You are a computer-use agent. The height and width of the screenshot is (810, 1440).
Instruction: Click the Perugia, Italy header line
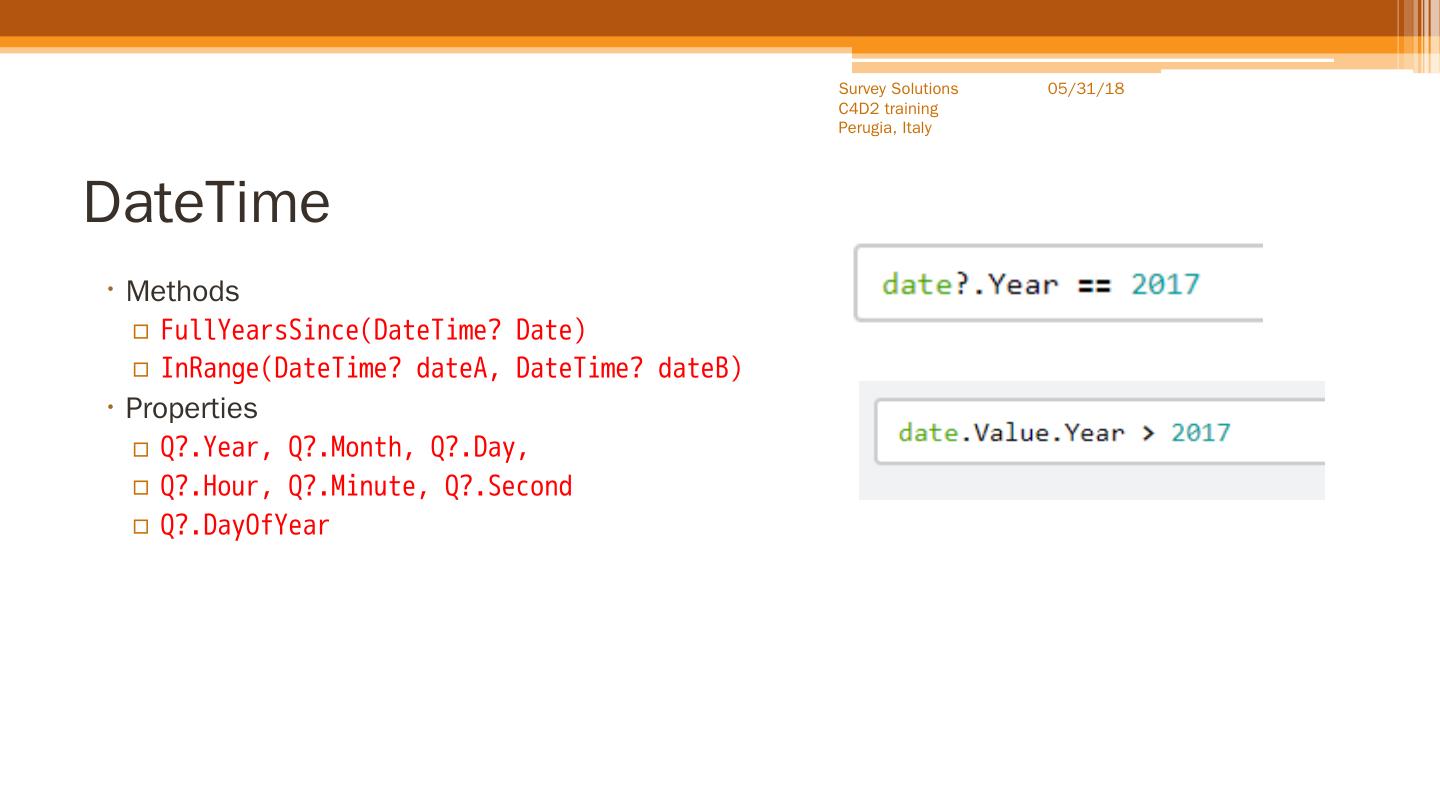pyautogui.click(x=885, y=128)
